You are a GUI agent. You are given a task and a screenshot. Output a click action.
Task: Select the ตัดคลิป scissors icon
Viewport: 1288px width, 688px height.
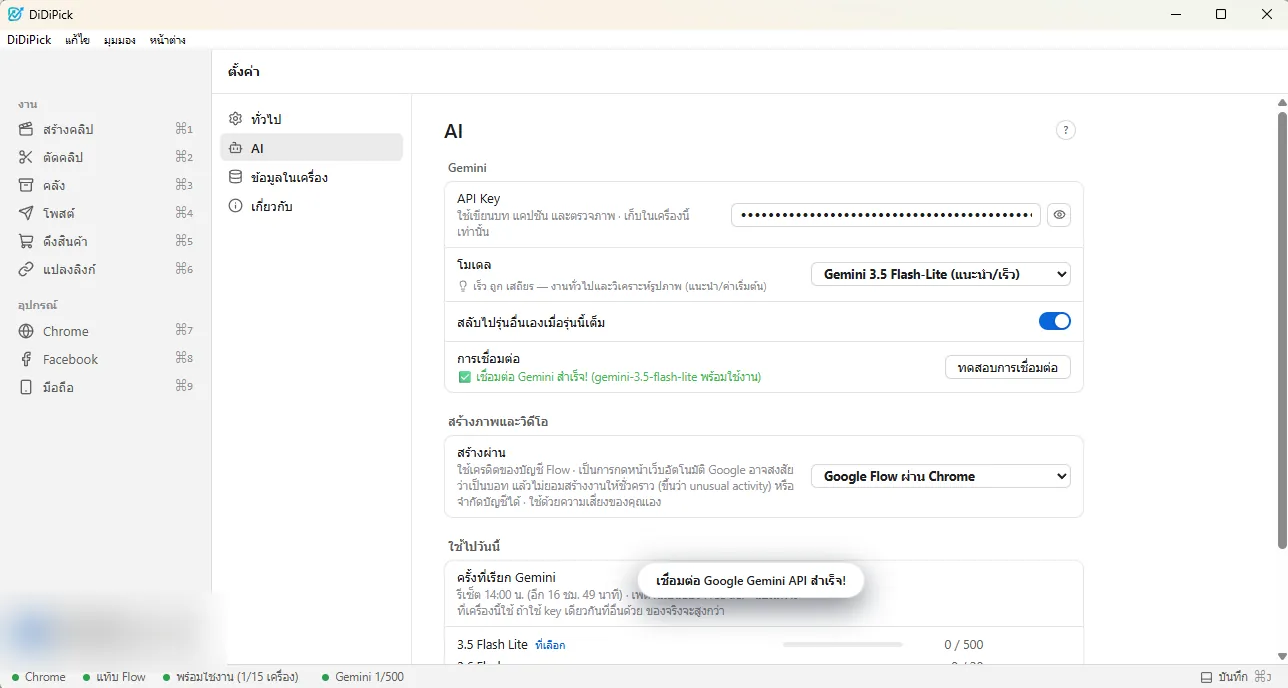[26, 157]
